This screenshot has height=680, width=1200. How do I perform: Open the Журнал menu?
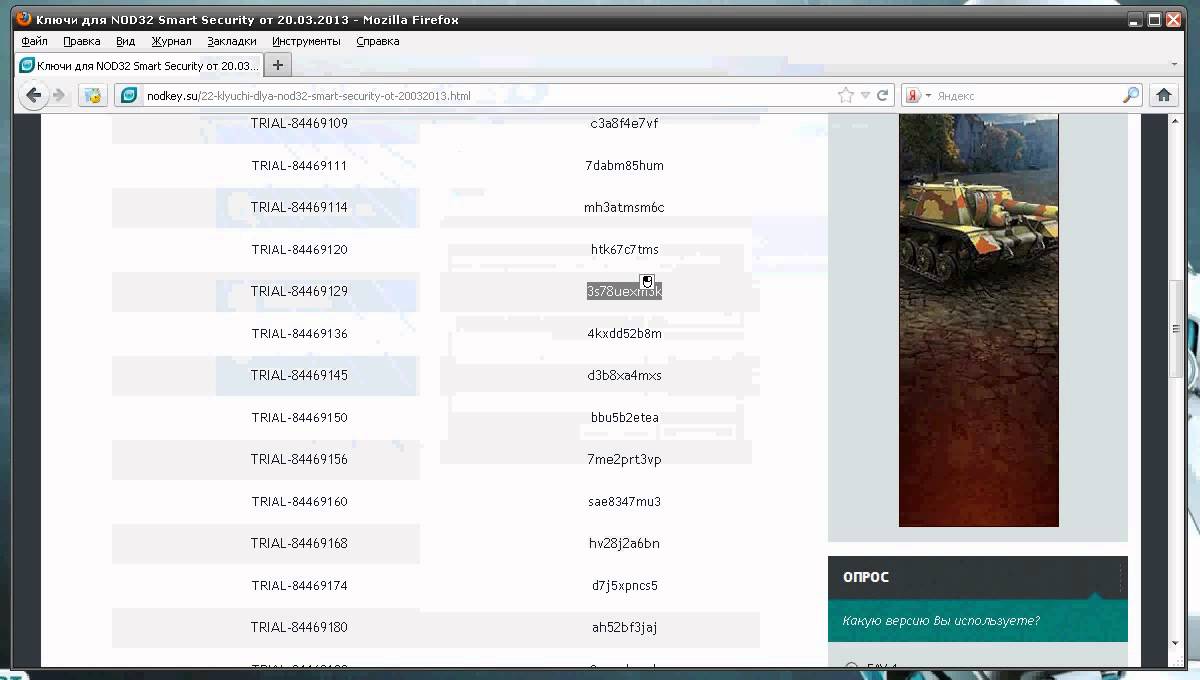171,41
